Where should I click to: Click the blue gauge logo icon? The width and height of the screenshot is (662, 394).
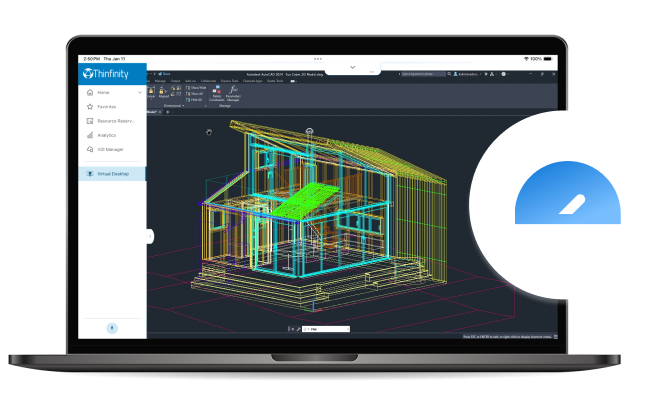(x=567, y=193)
